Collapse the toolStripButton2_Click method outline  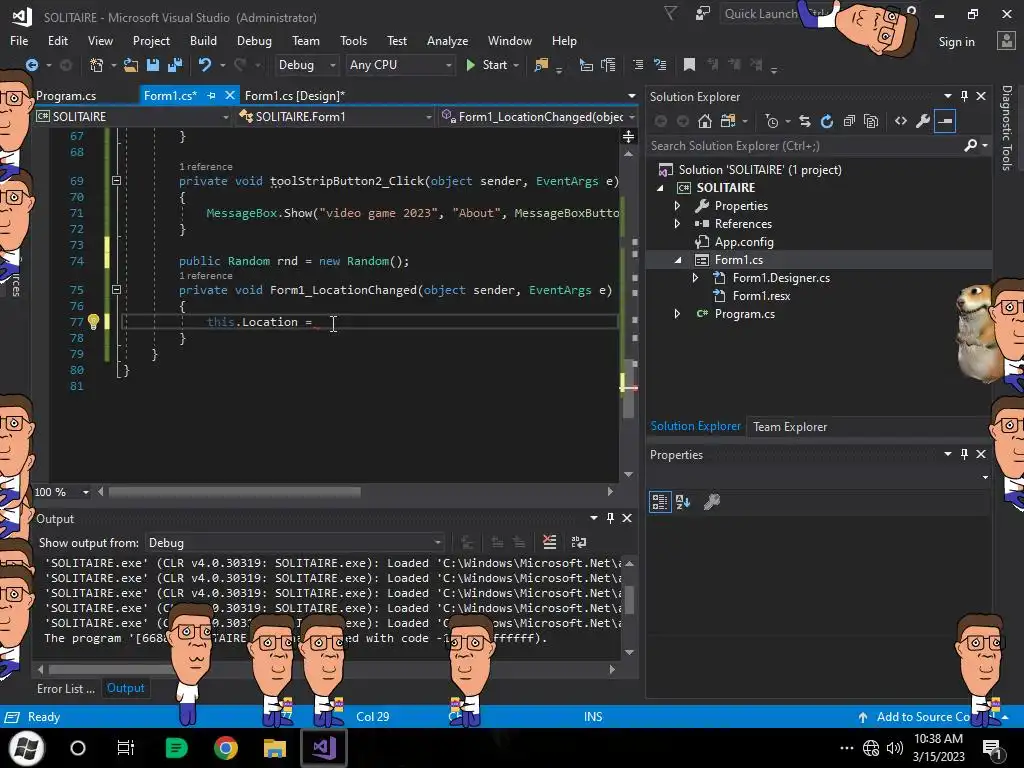[x=116, y=181]
